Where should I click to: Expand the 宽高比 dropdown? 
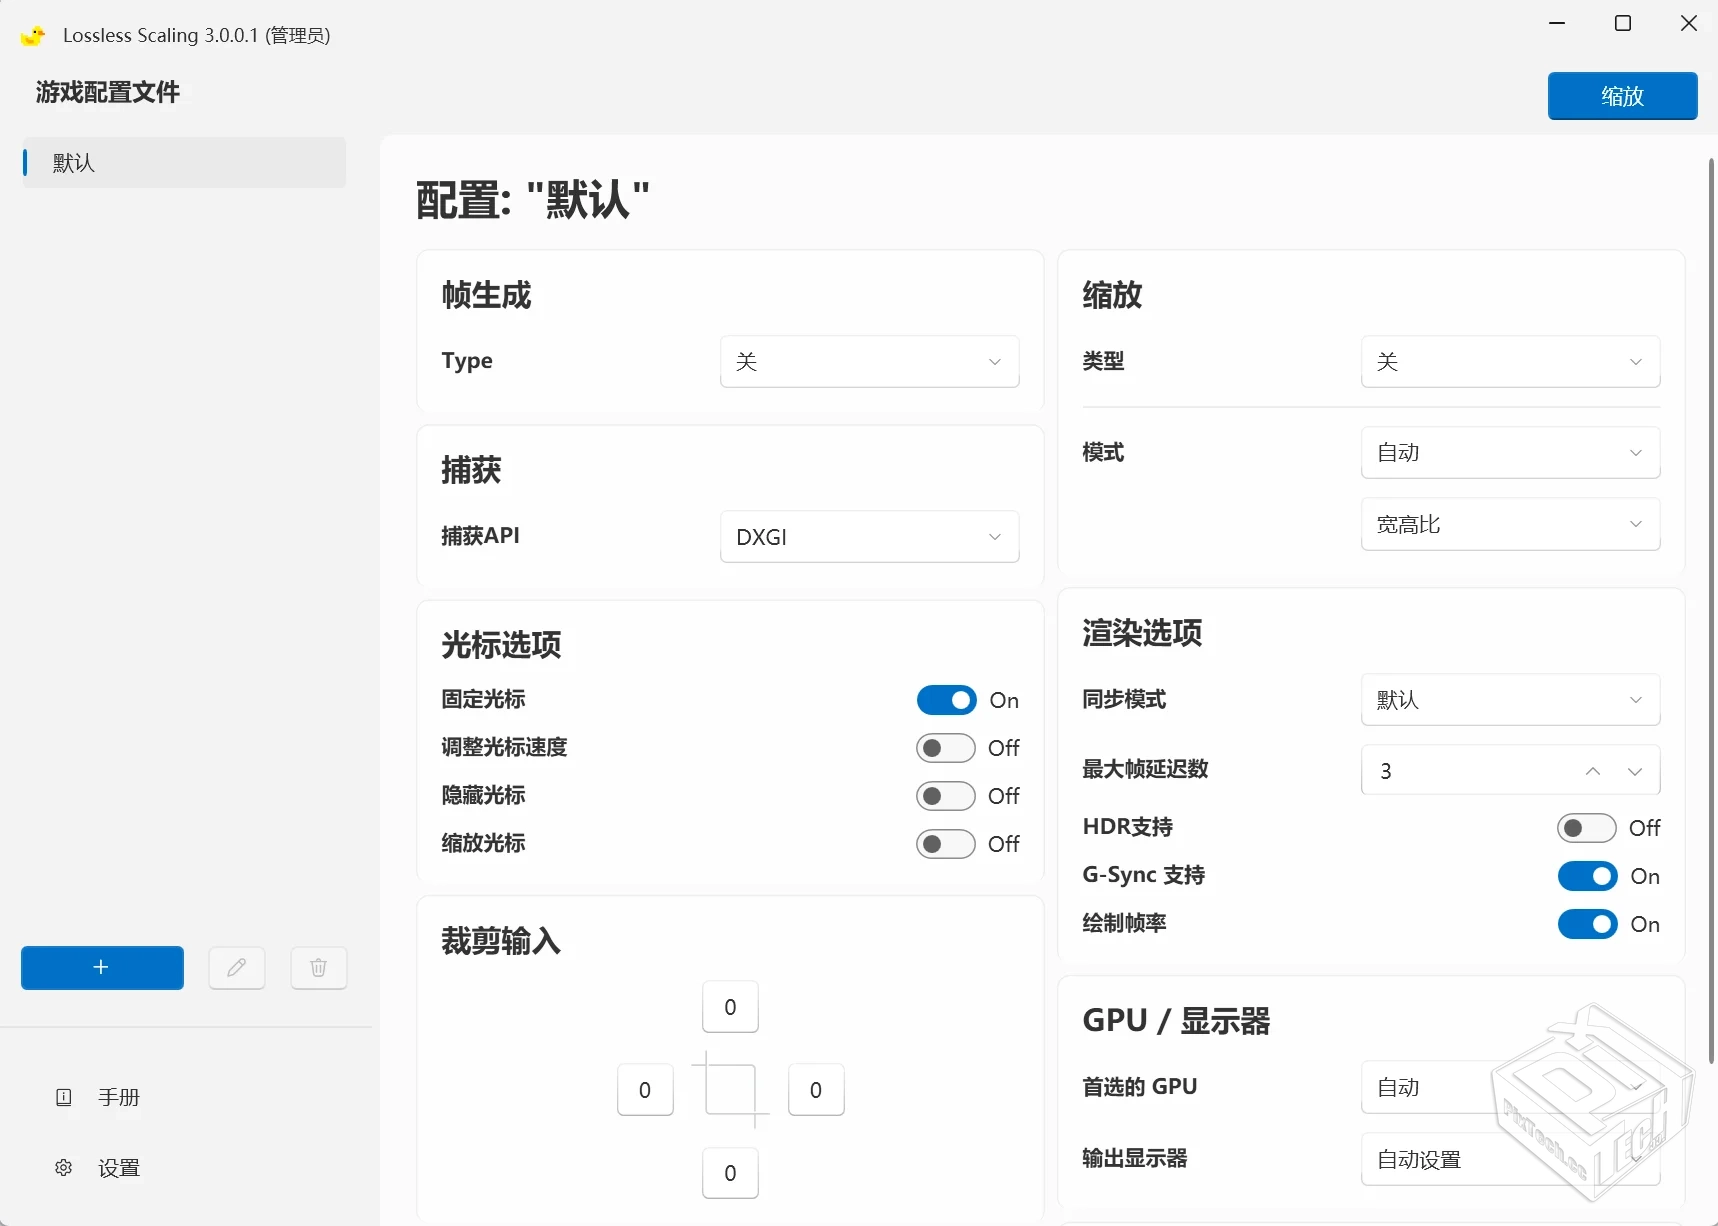pos(1508,523)
